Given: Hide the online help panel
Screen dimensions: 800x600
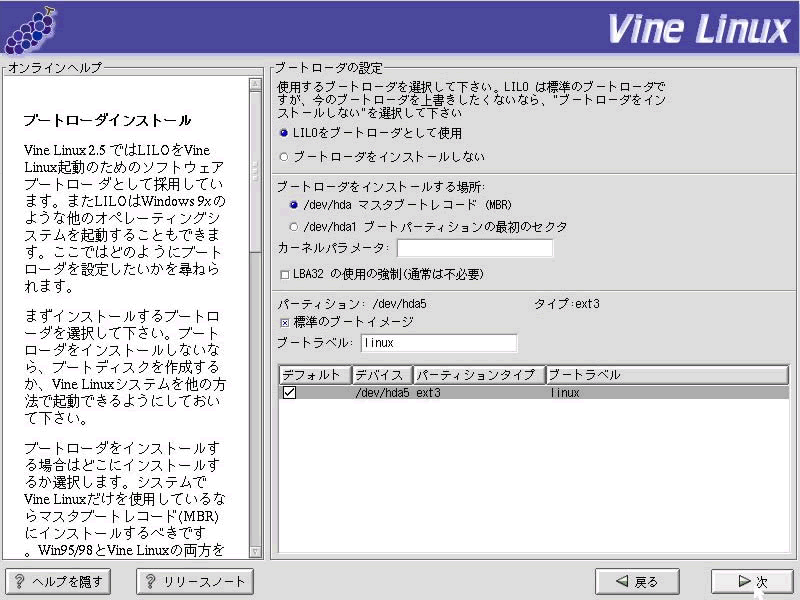Looking at the screenshot, I should 58,582.
